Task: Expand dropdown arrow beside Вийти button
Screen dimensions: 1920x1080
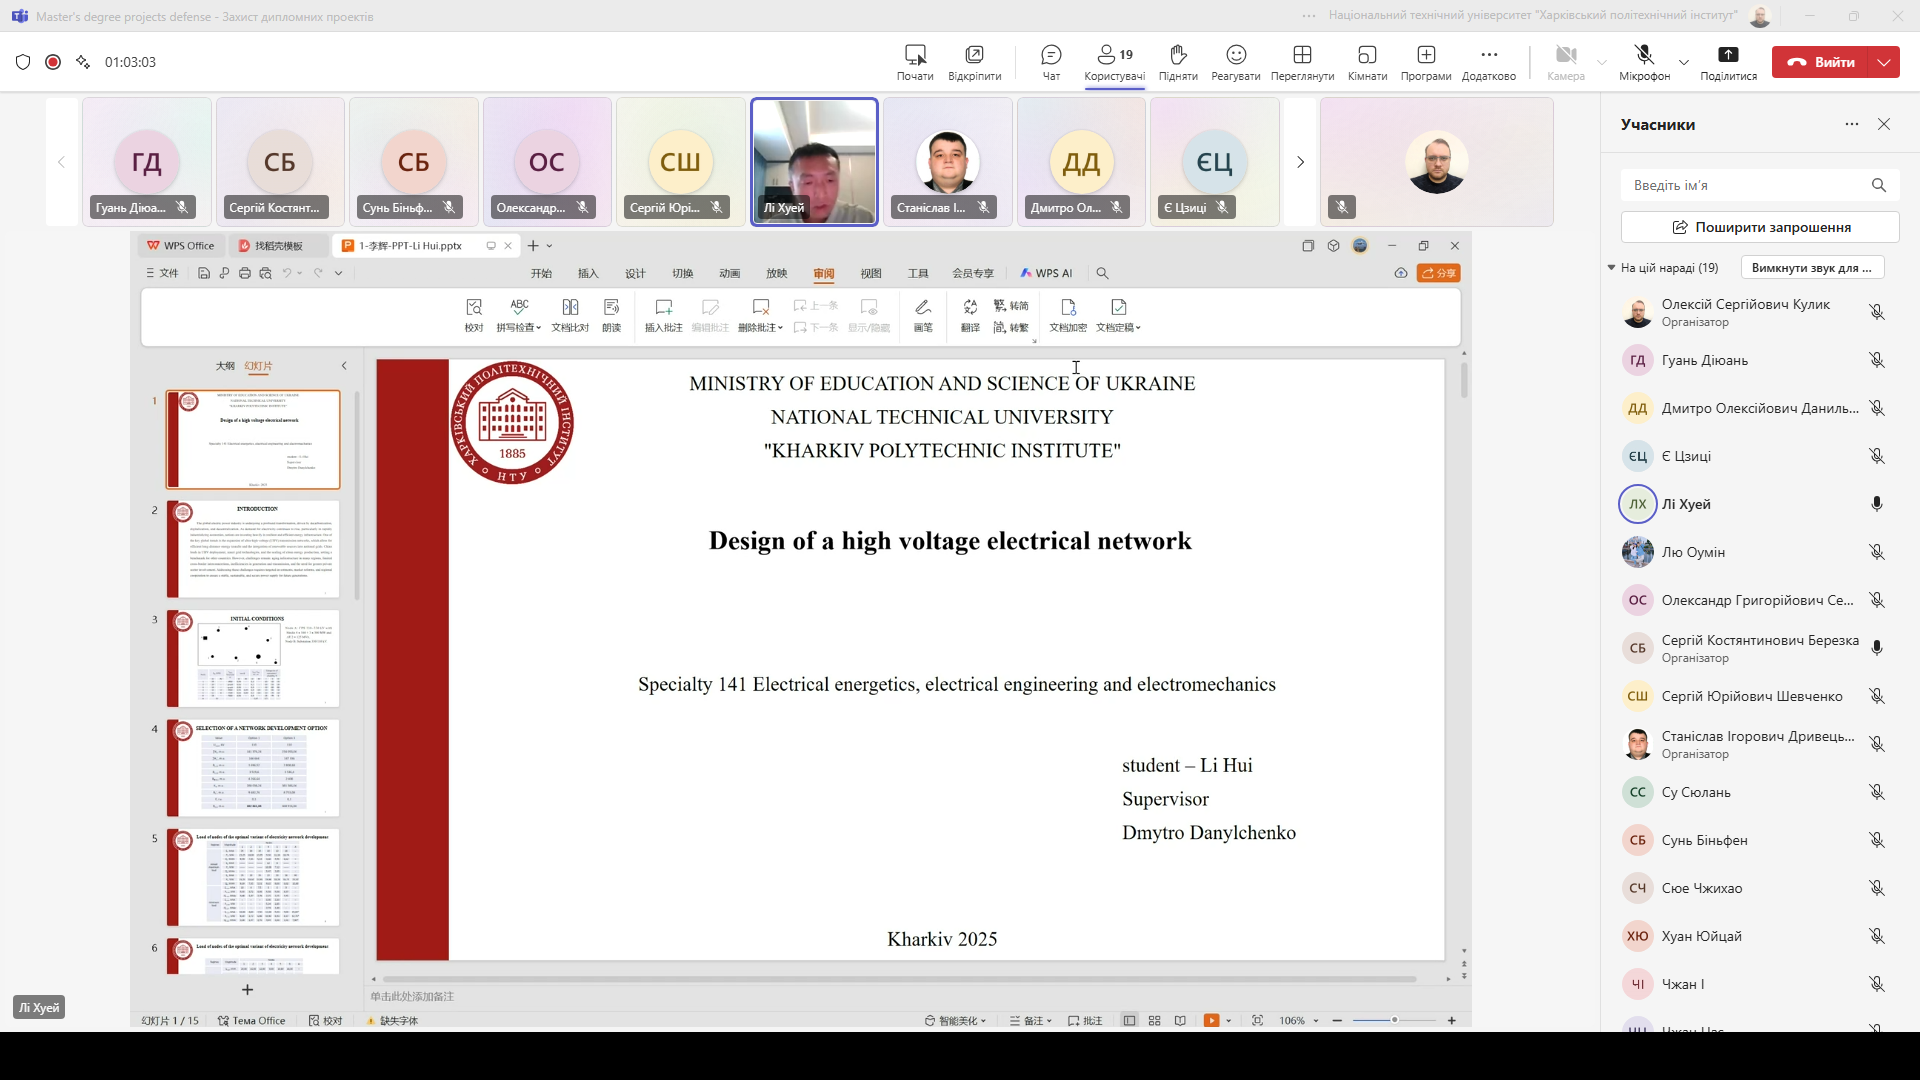Action: (1884, 62)
